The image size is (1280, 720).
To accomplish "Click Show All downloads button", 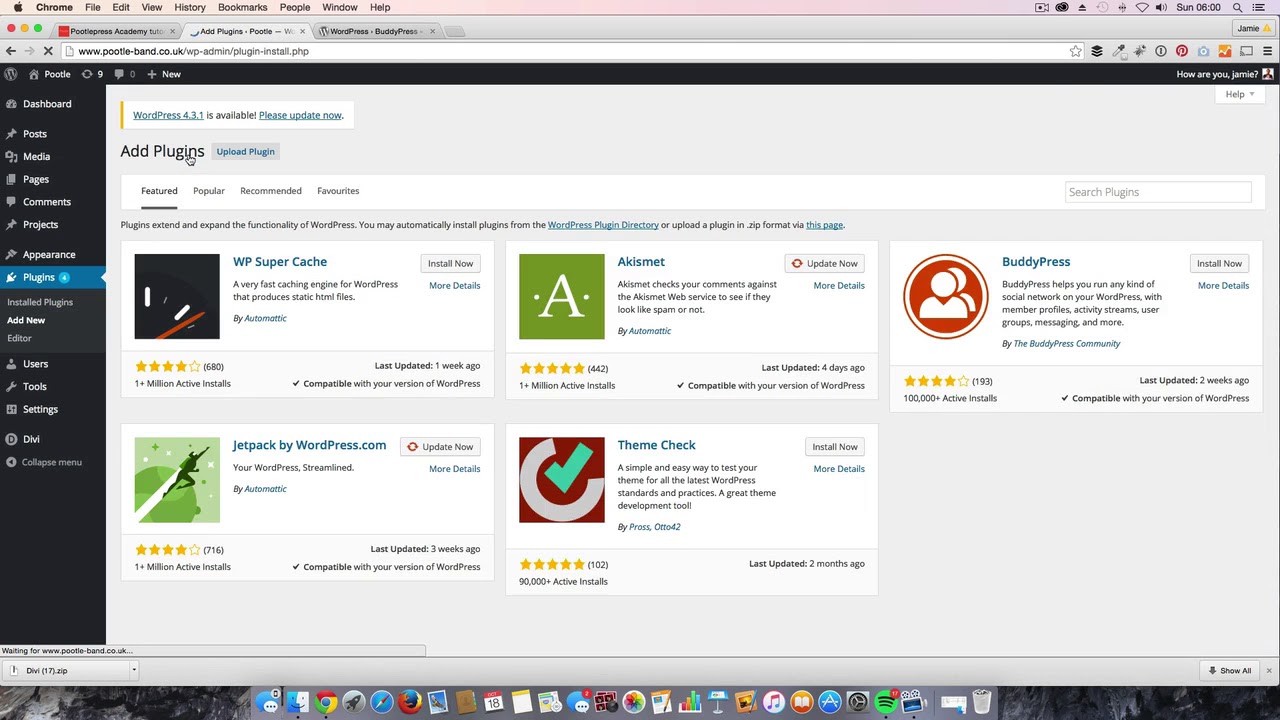I will [x=1230, y=671].
